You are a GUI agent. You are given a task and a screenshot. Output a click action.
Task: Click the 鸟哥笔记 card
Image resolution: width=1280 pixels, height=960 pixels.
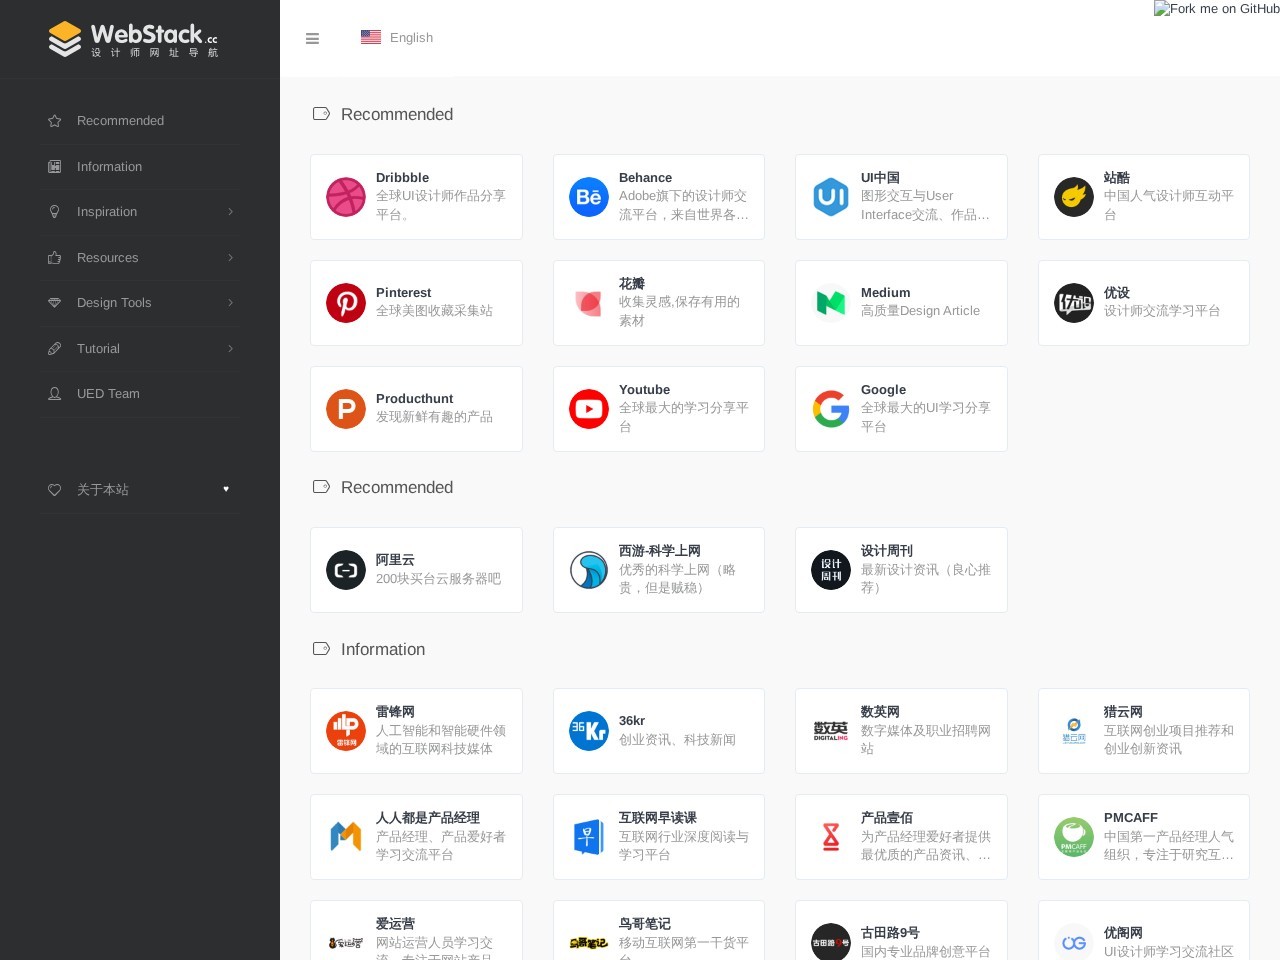tap(659, 931)
